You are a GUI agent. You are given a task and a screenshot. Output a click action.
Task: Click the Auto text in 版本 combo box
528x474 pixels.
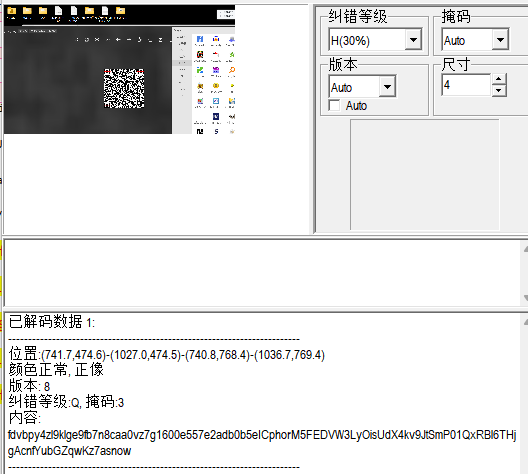[x=341, y=88]
